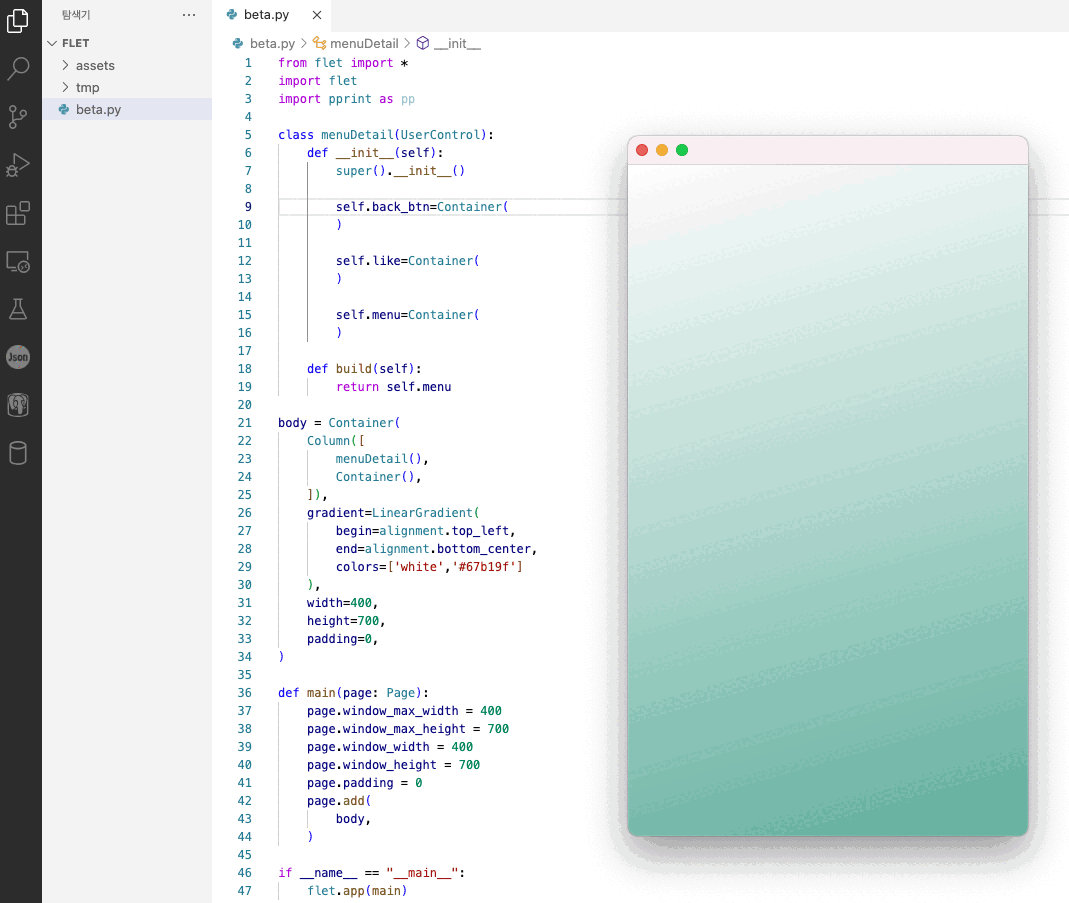Click the gradient area of the Flet app window
This screenshot has height=903, width=1069.
pyautogui.click(x=827, y=500)
